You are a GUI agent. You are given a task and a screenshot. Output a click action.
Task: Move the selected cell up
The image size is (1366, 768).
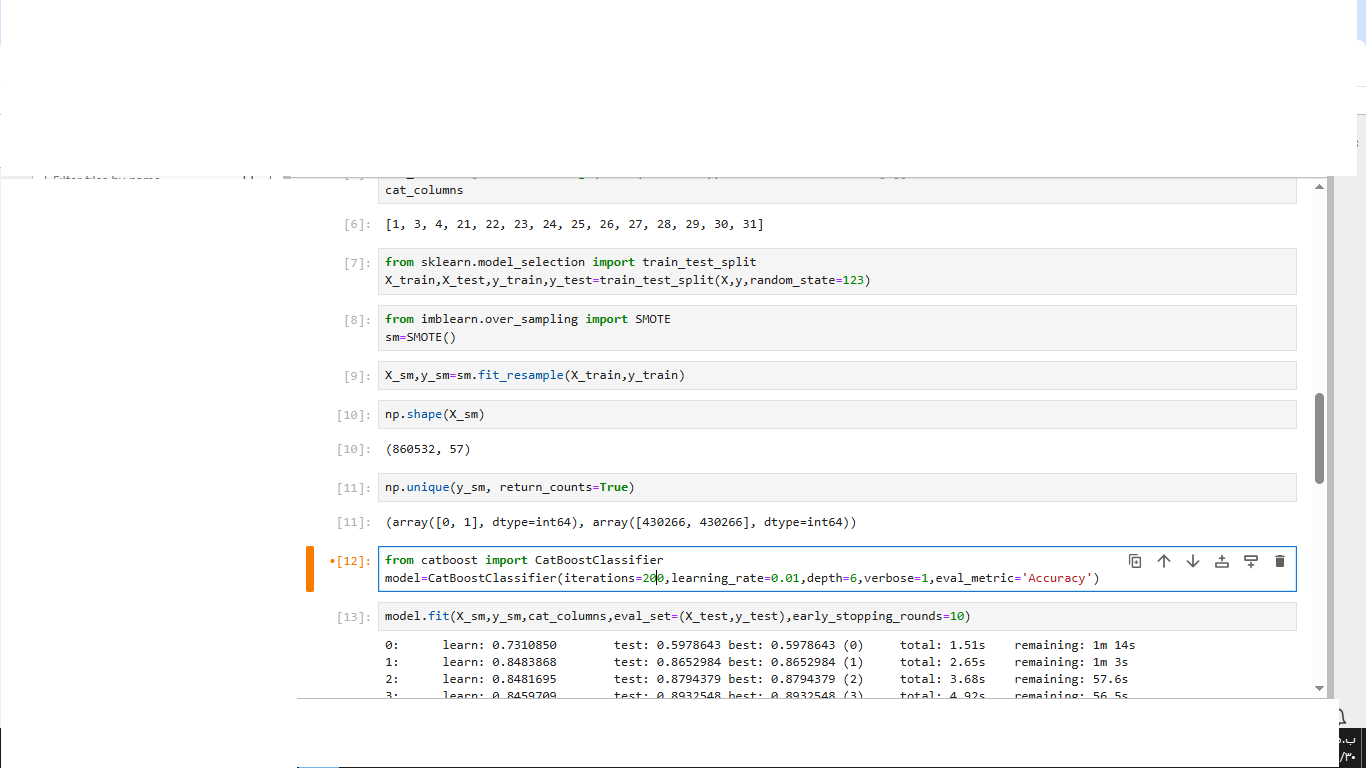tap(1164, 561)
